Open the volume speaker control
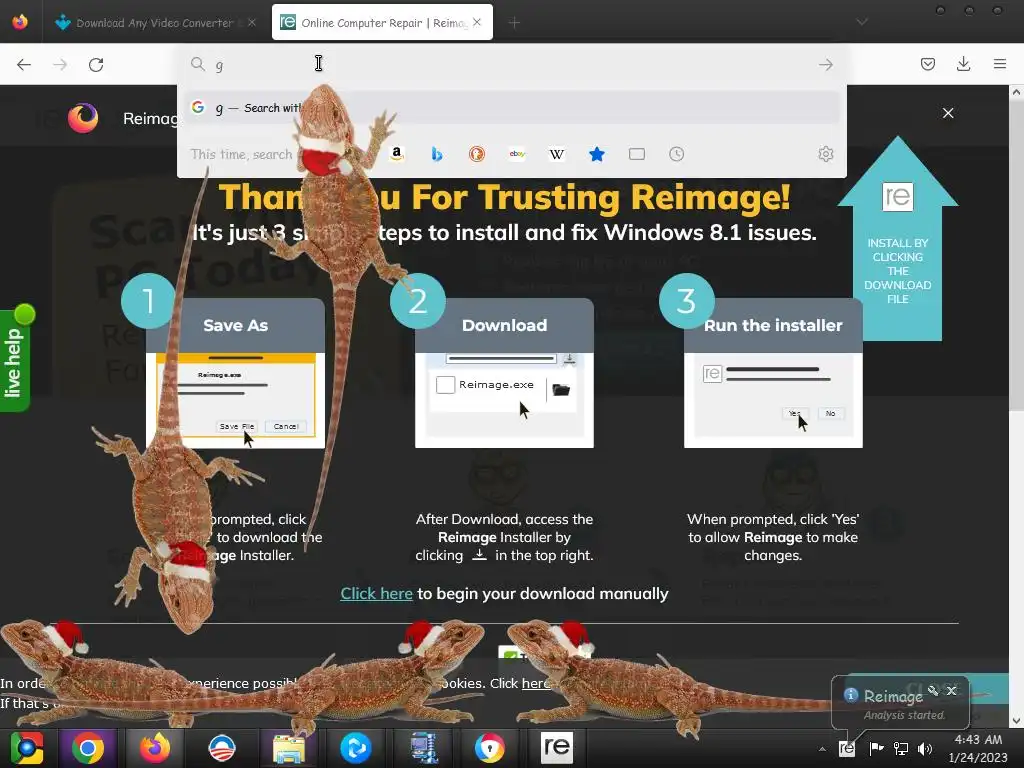Screen dimensions: 1024x768 tap(925, 748)
